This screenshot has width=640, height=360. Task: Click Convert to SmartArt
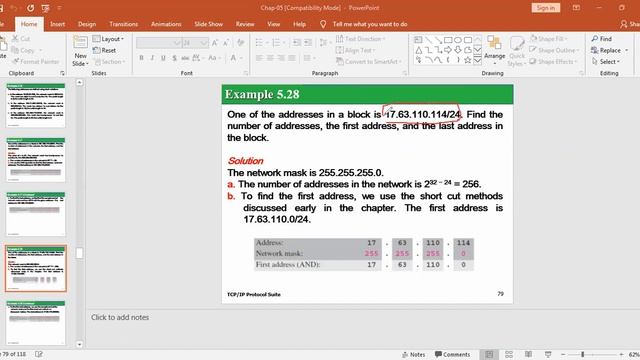(x=369, y=62)
